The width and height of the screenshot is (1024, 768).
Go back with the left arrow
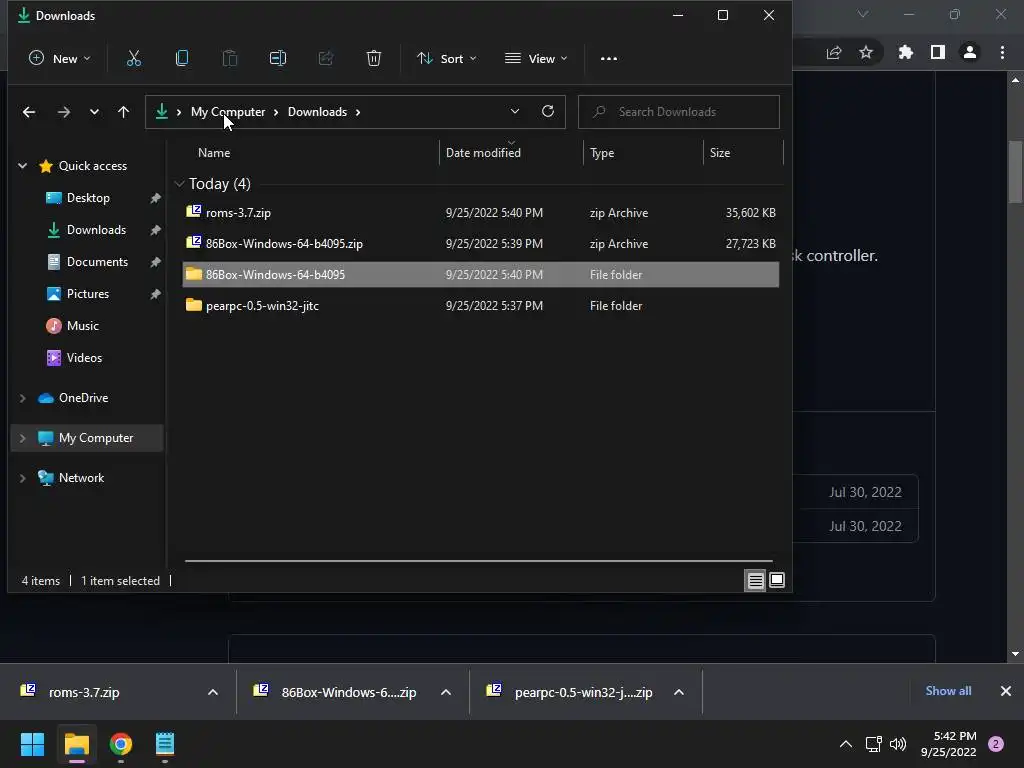(x=29, y=112)
